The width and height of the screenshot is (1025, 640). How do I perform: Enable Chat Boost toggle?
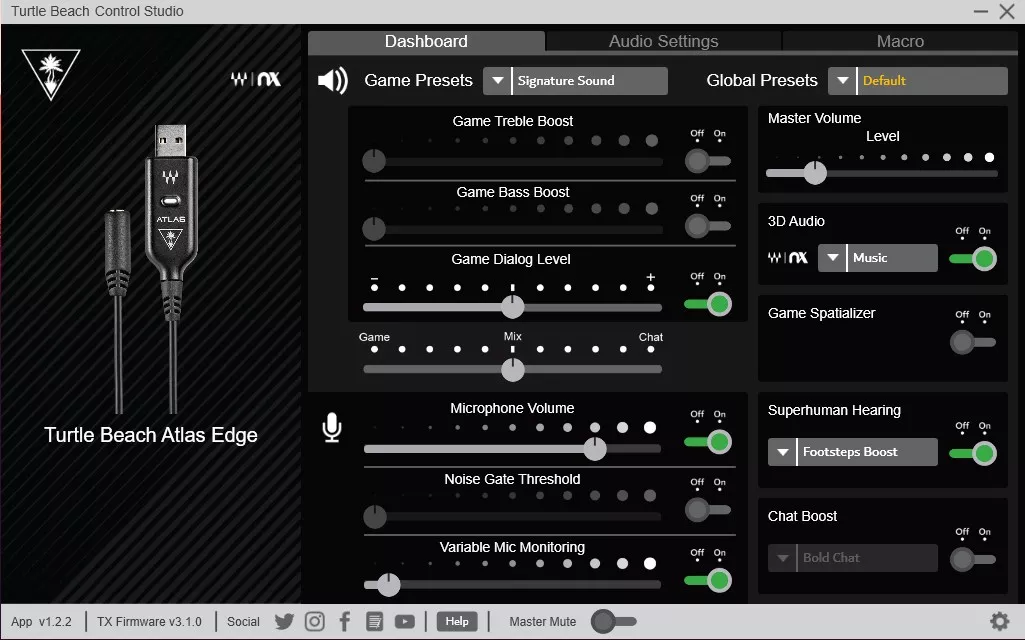pyautogui.click(x=973, y=560)
